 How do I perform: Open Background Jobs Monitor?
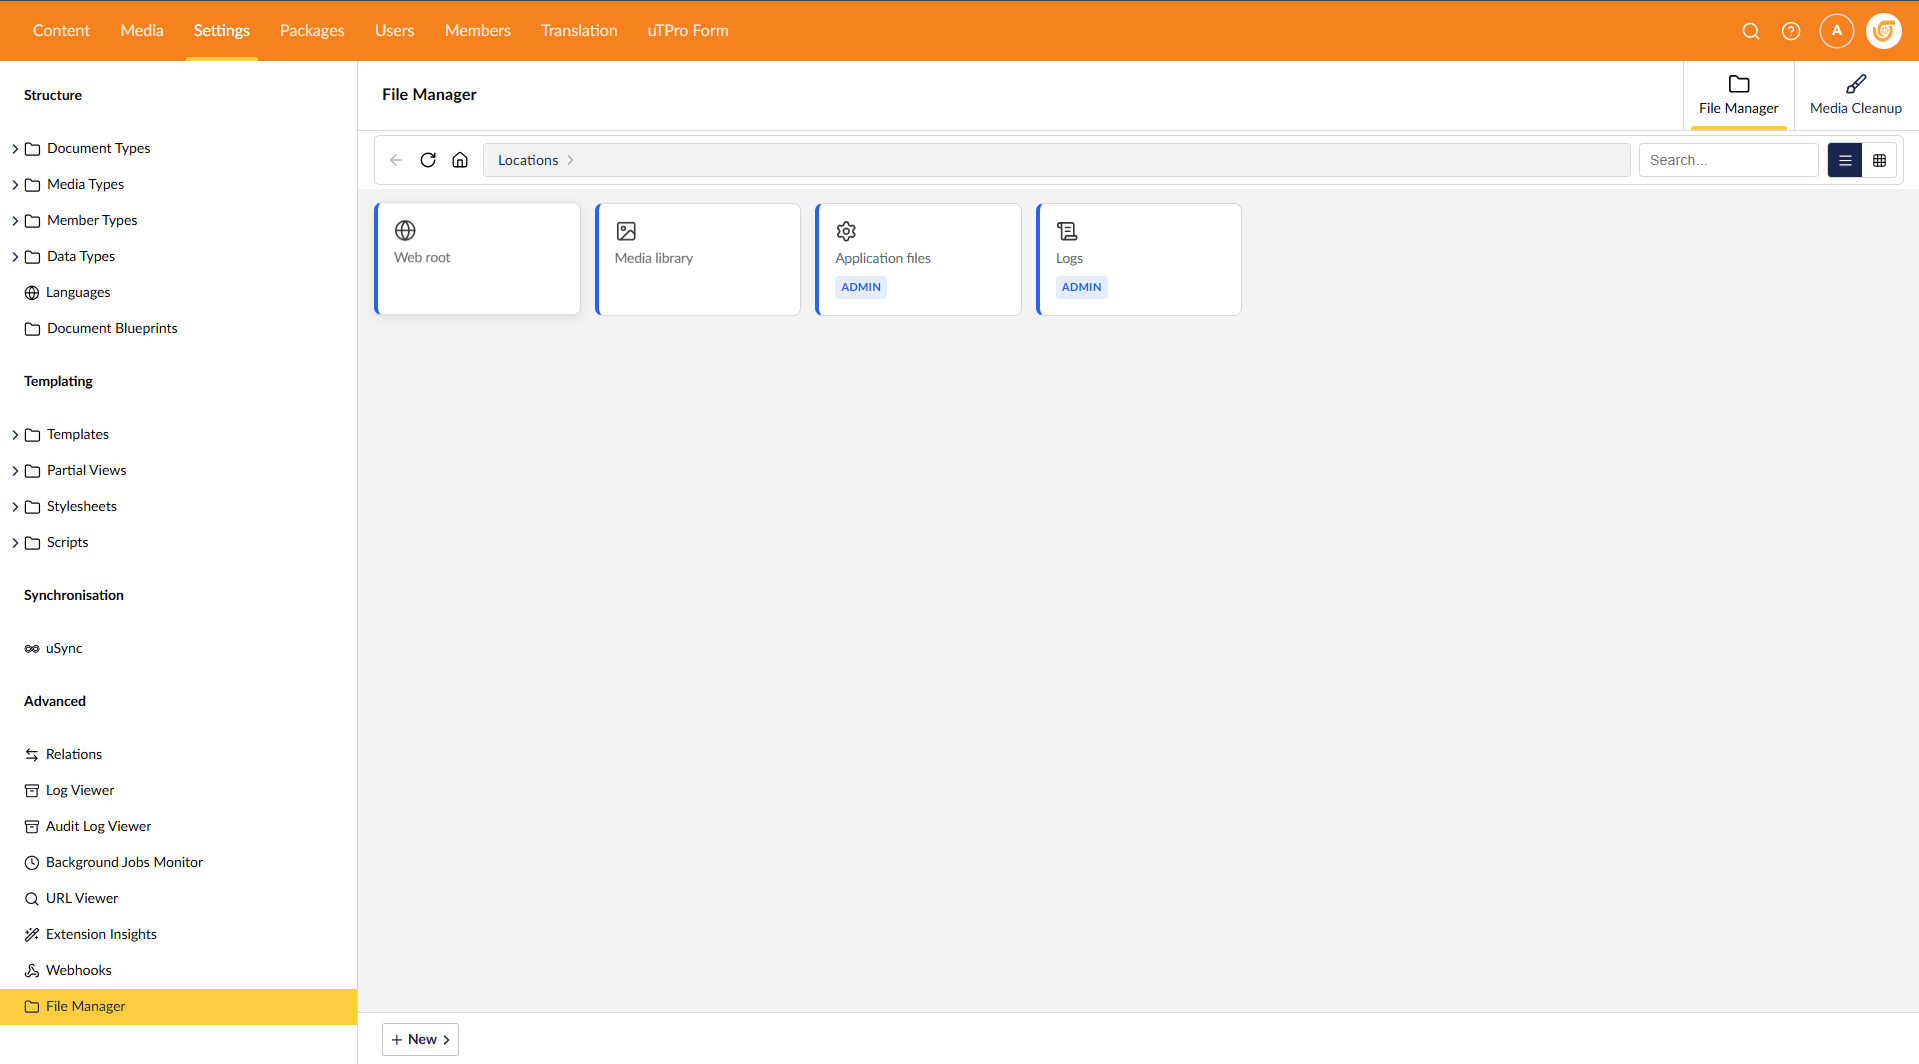click(124, 862)
